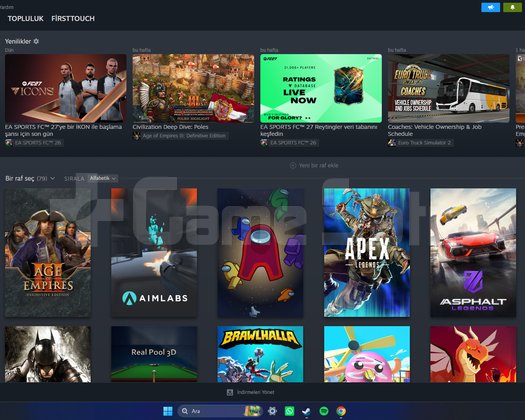The width and height of the screenshot is (525, 420).
Task: Open the EA SPORTS FC 27 ICONS news thumbnail
Action: tap(66, 88)
